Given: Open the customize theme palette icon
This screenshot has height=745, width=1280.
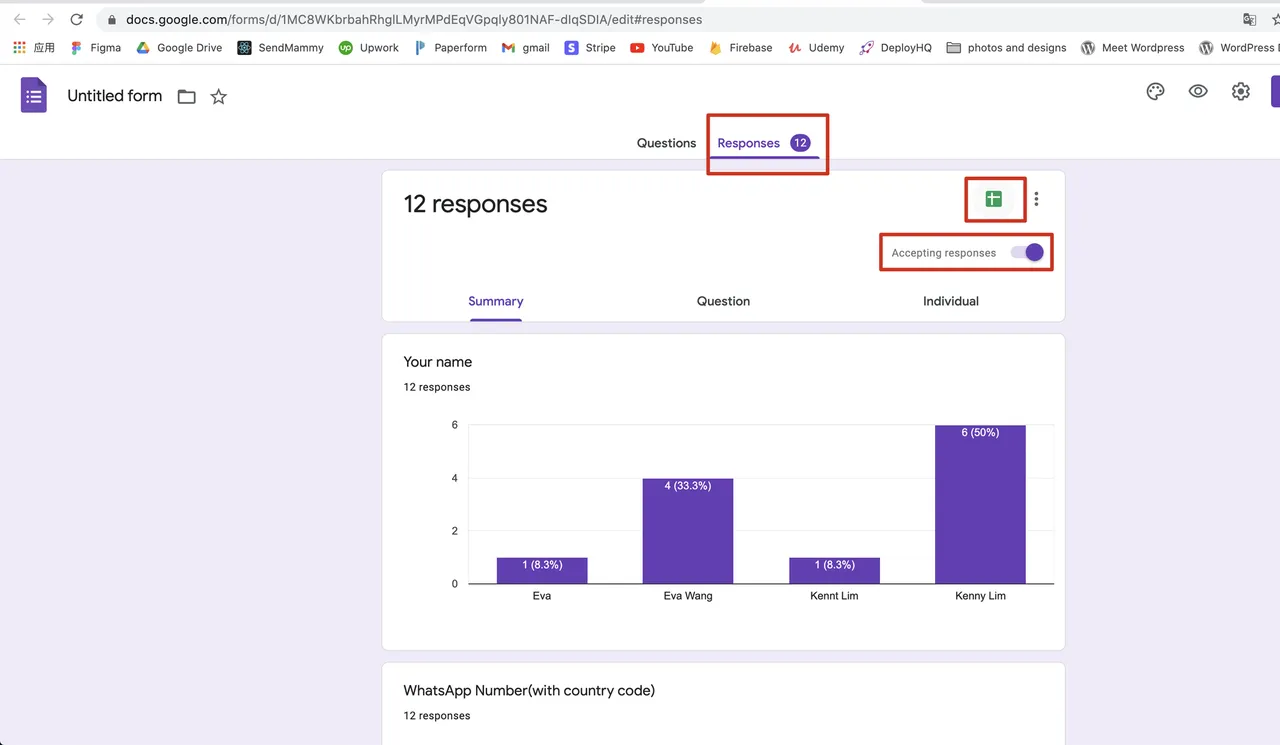Looking at the screenshot, I should [1155, 92].
